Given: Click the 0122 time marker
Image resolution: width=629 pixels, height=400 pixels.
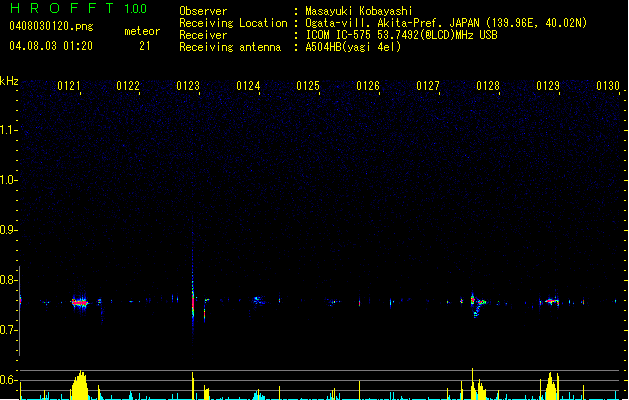Looking at the screenshot, I should coord(128,86).
